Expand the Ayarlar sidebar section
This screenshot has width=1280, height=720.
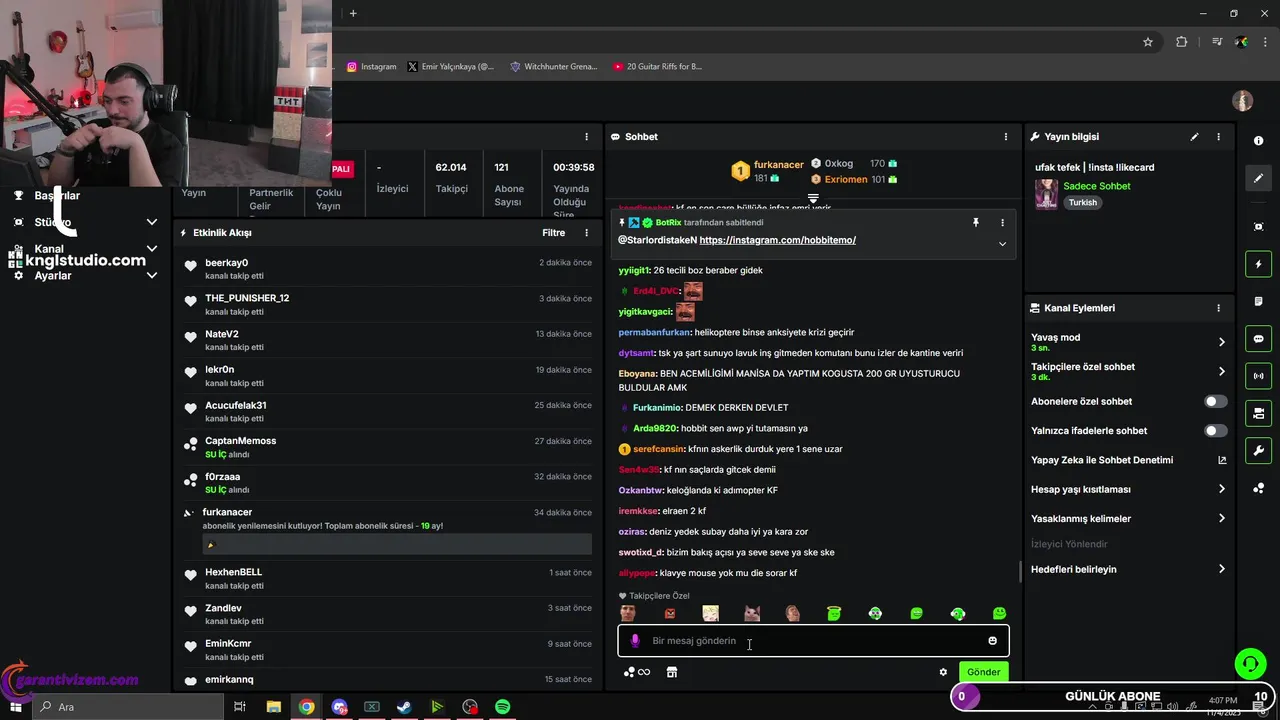click(152, 276)
